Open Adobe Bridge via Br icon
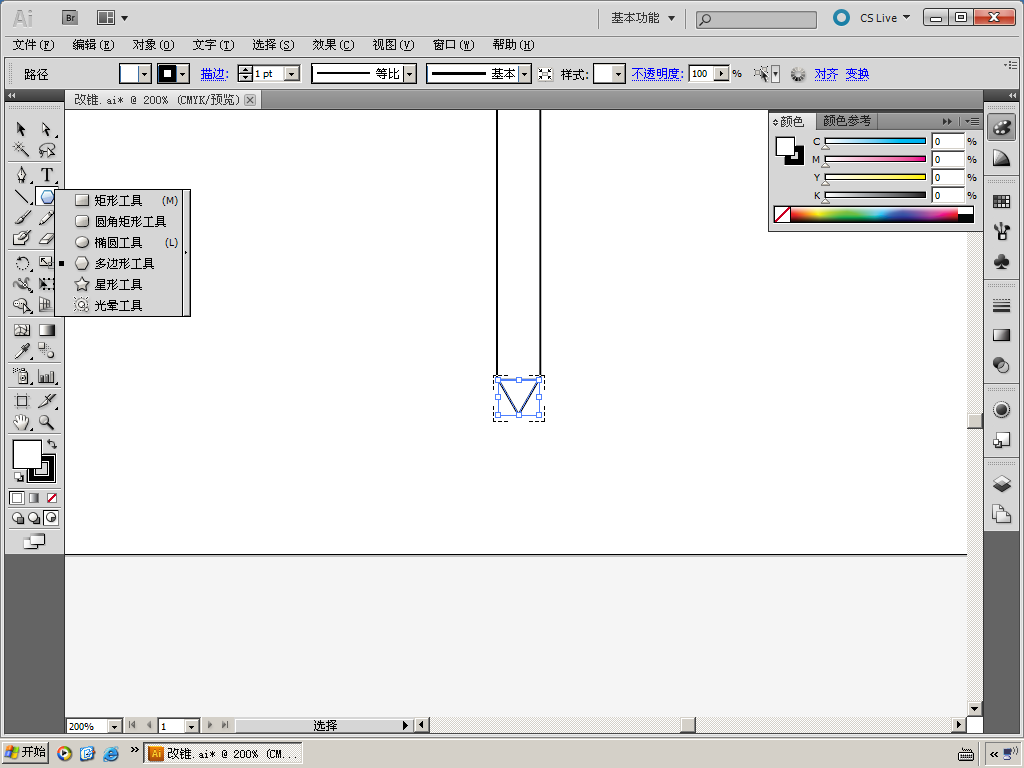 70,18
